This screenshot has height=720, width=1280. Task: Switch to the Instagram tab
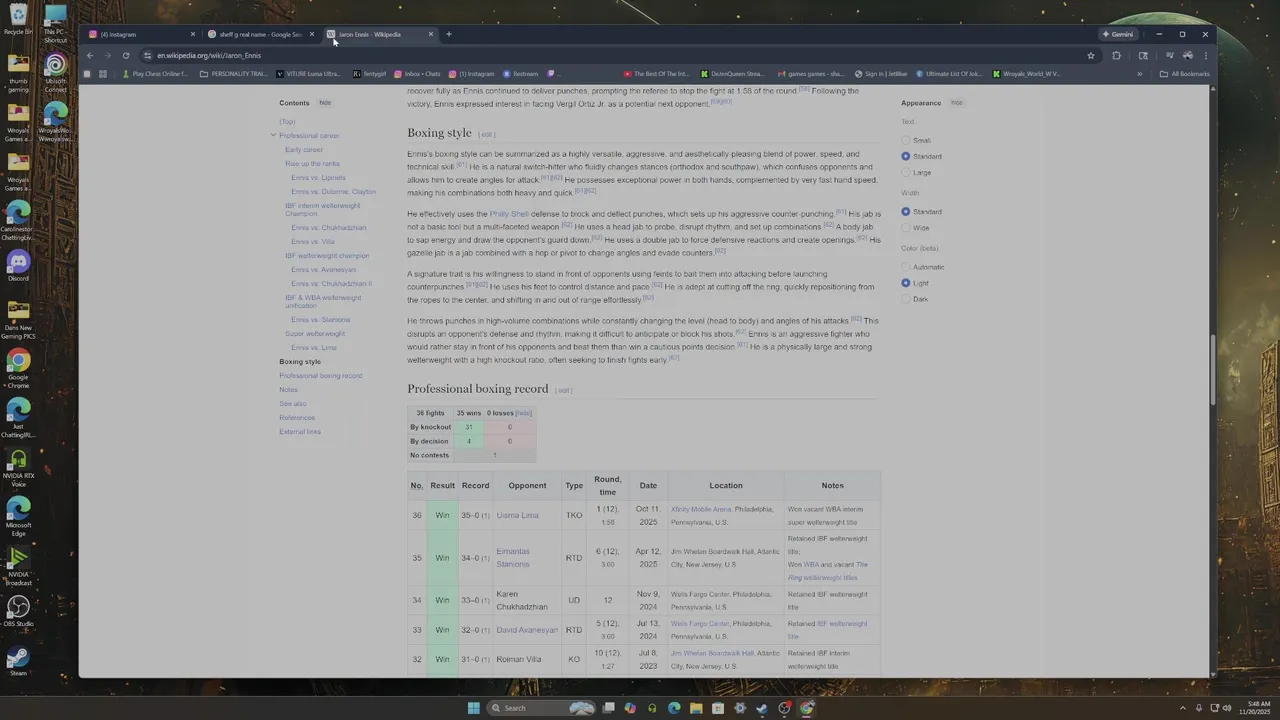click(x=140, y=34)
